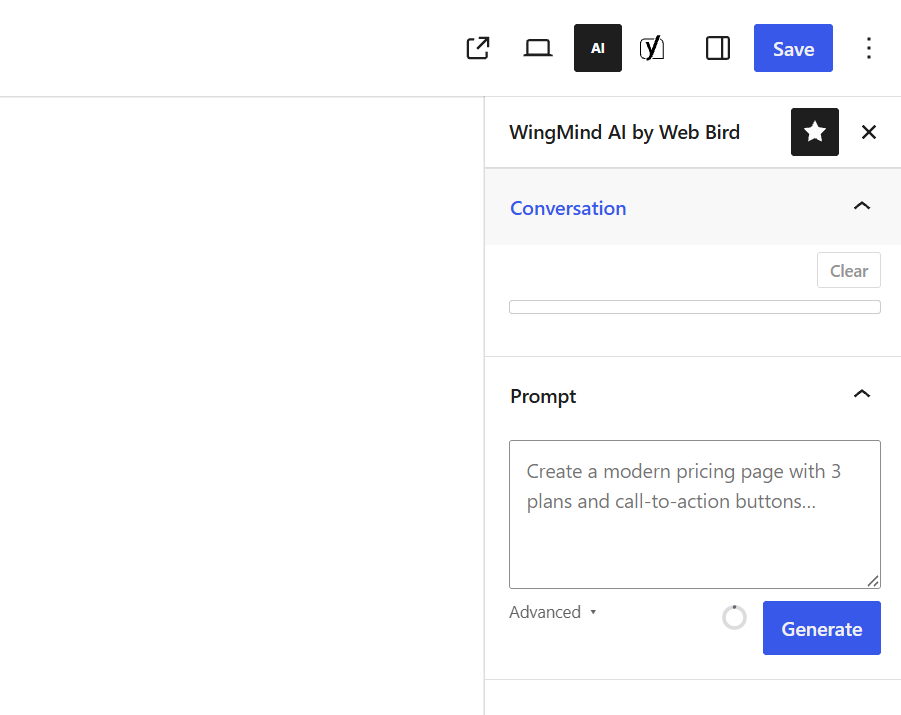Save the current page
Screen dimensions: 901x715
point(793,48)
